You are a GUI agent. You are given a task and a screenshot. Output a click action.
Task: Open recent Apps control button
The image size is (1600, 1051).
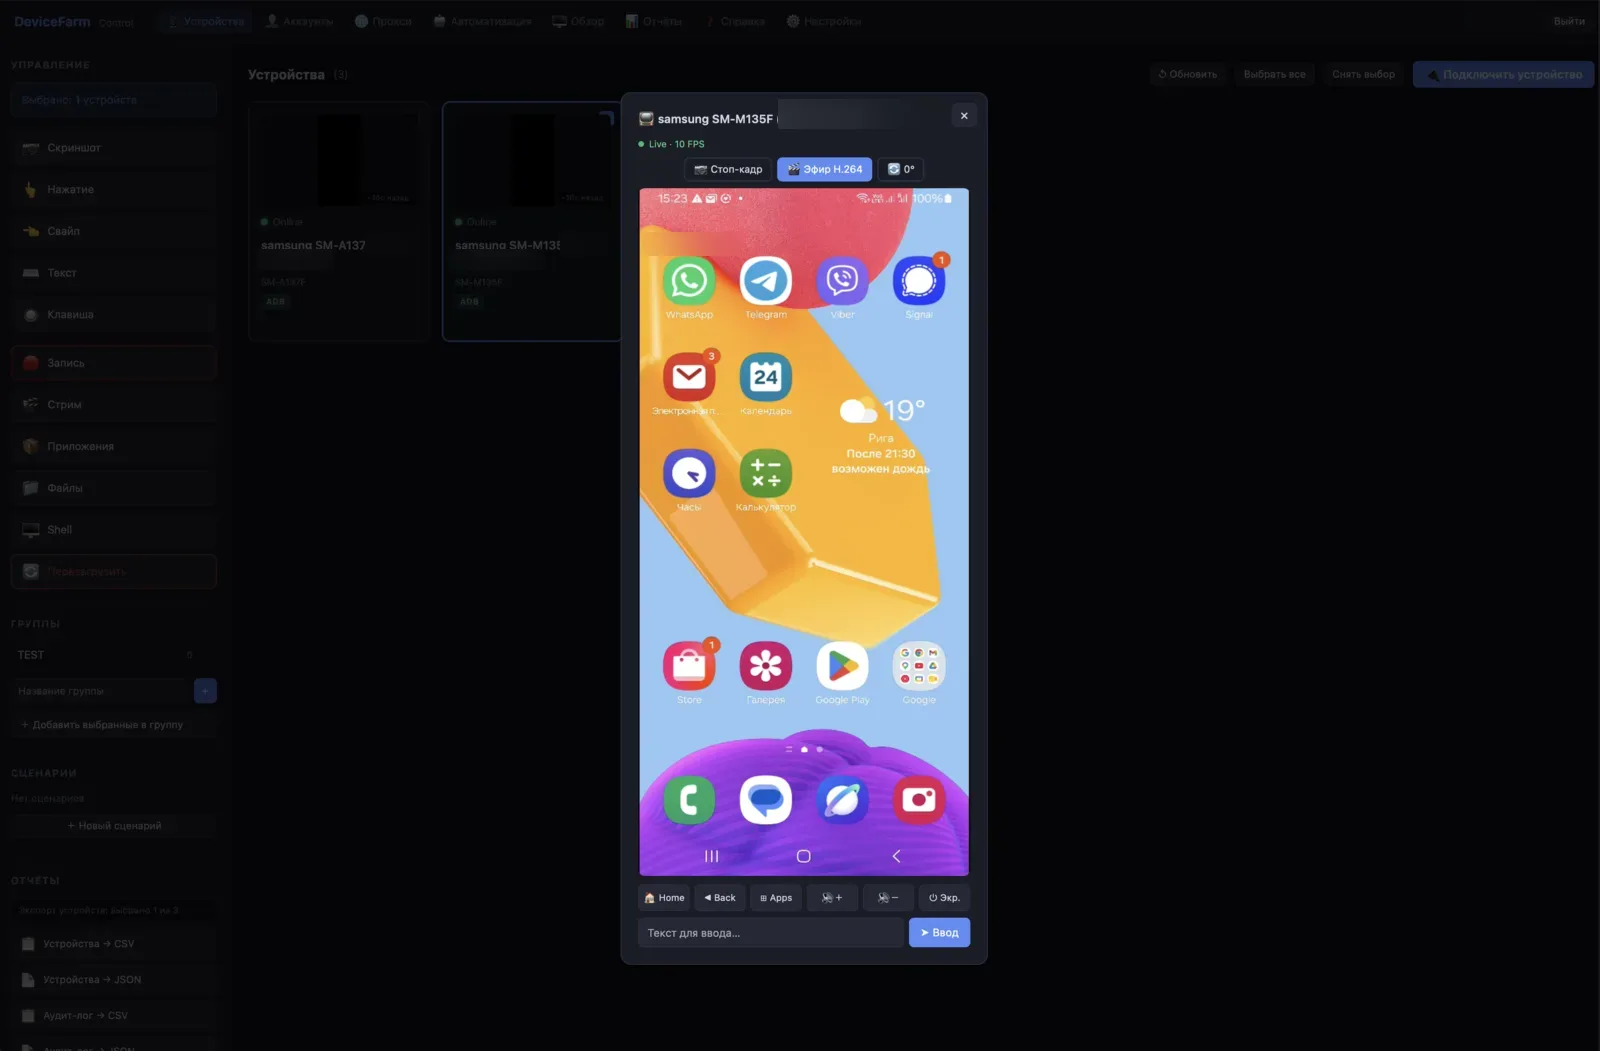776,897
